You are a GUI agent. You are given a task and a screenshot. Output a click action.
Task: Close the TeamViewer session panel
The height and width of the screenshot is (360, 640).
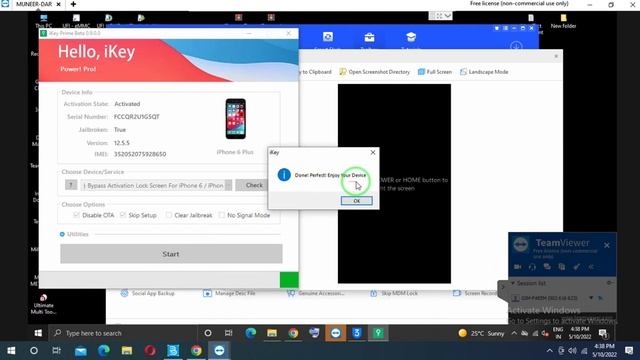click(607, 245)
